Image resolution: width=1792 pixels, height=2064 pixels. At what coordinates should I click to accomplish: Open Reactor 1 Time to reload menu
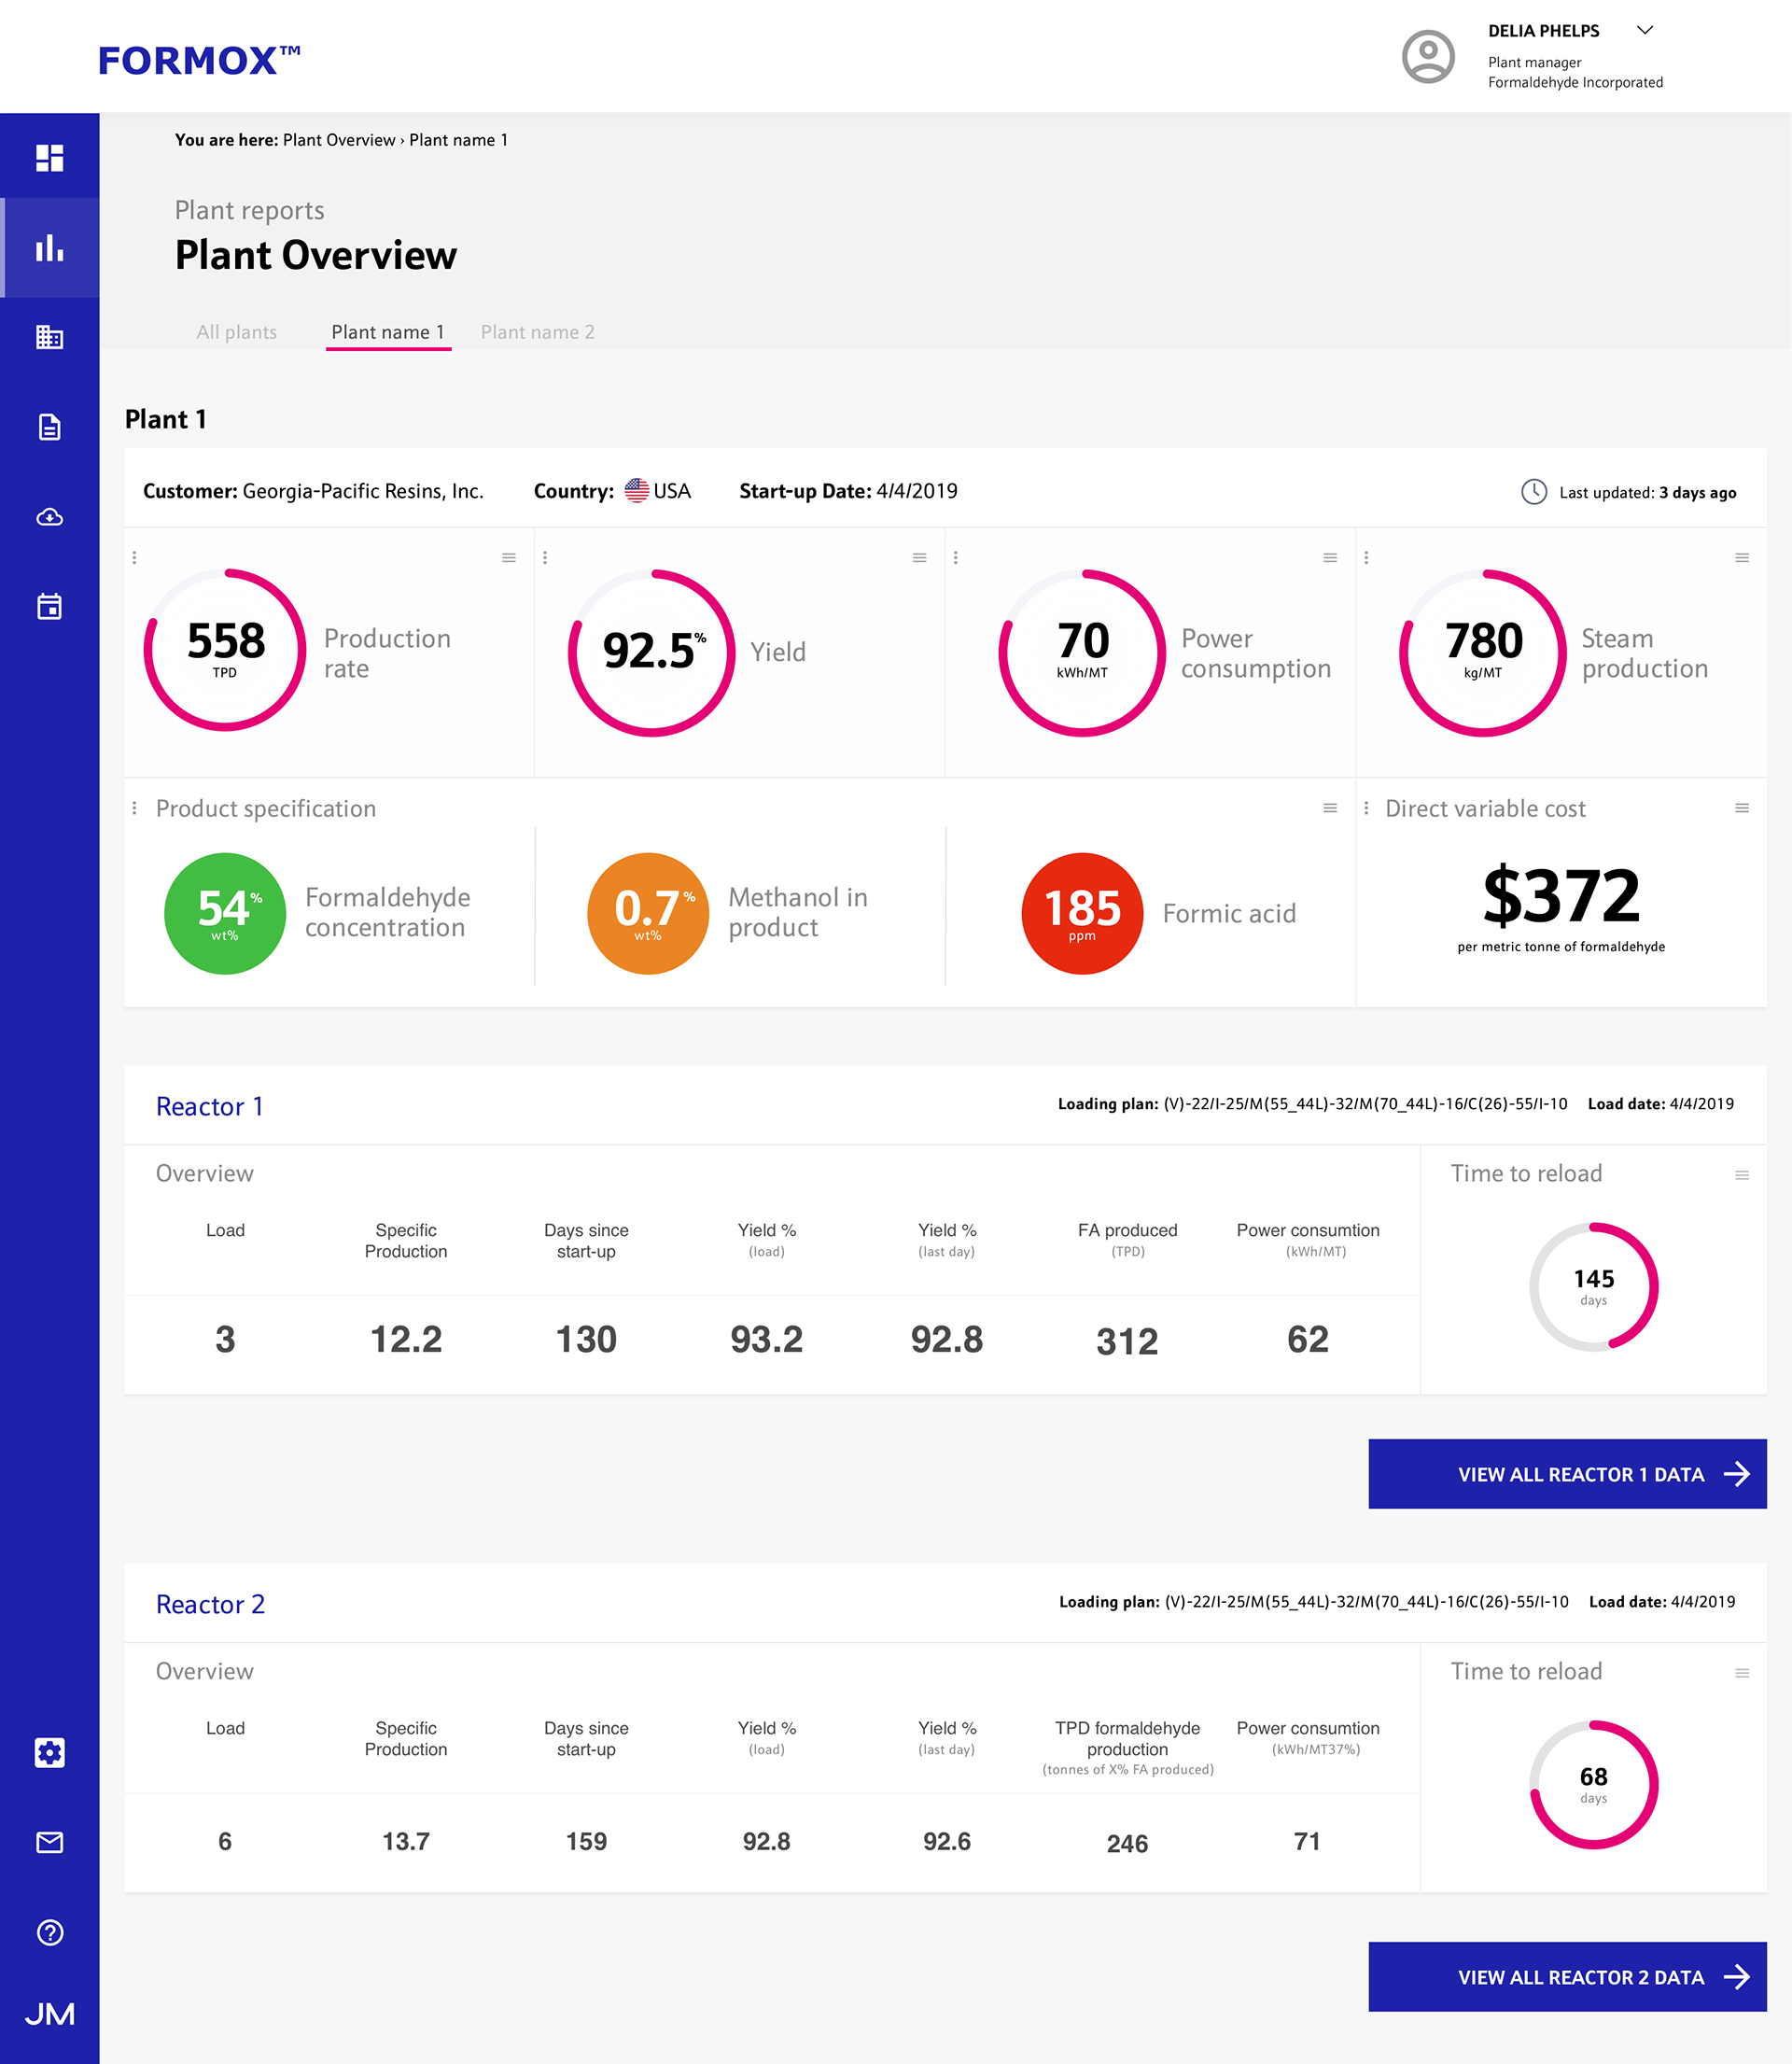pos(1741,1175)
